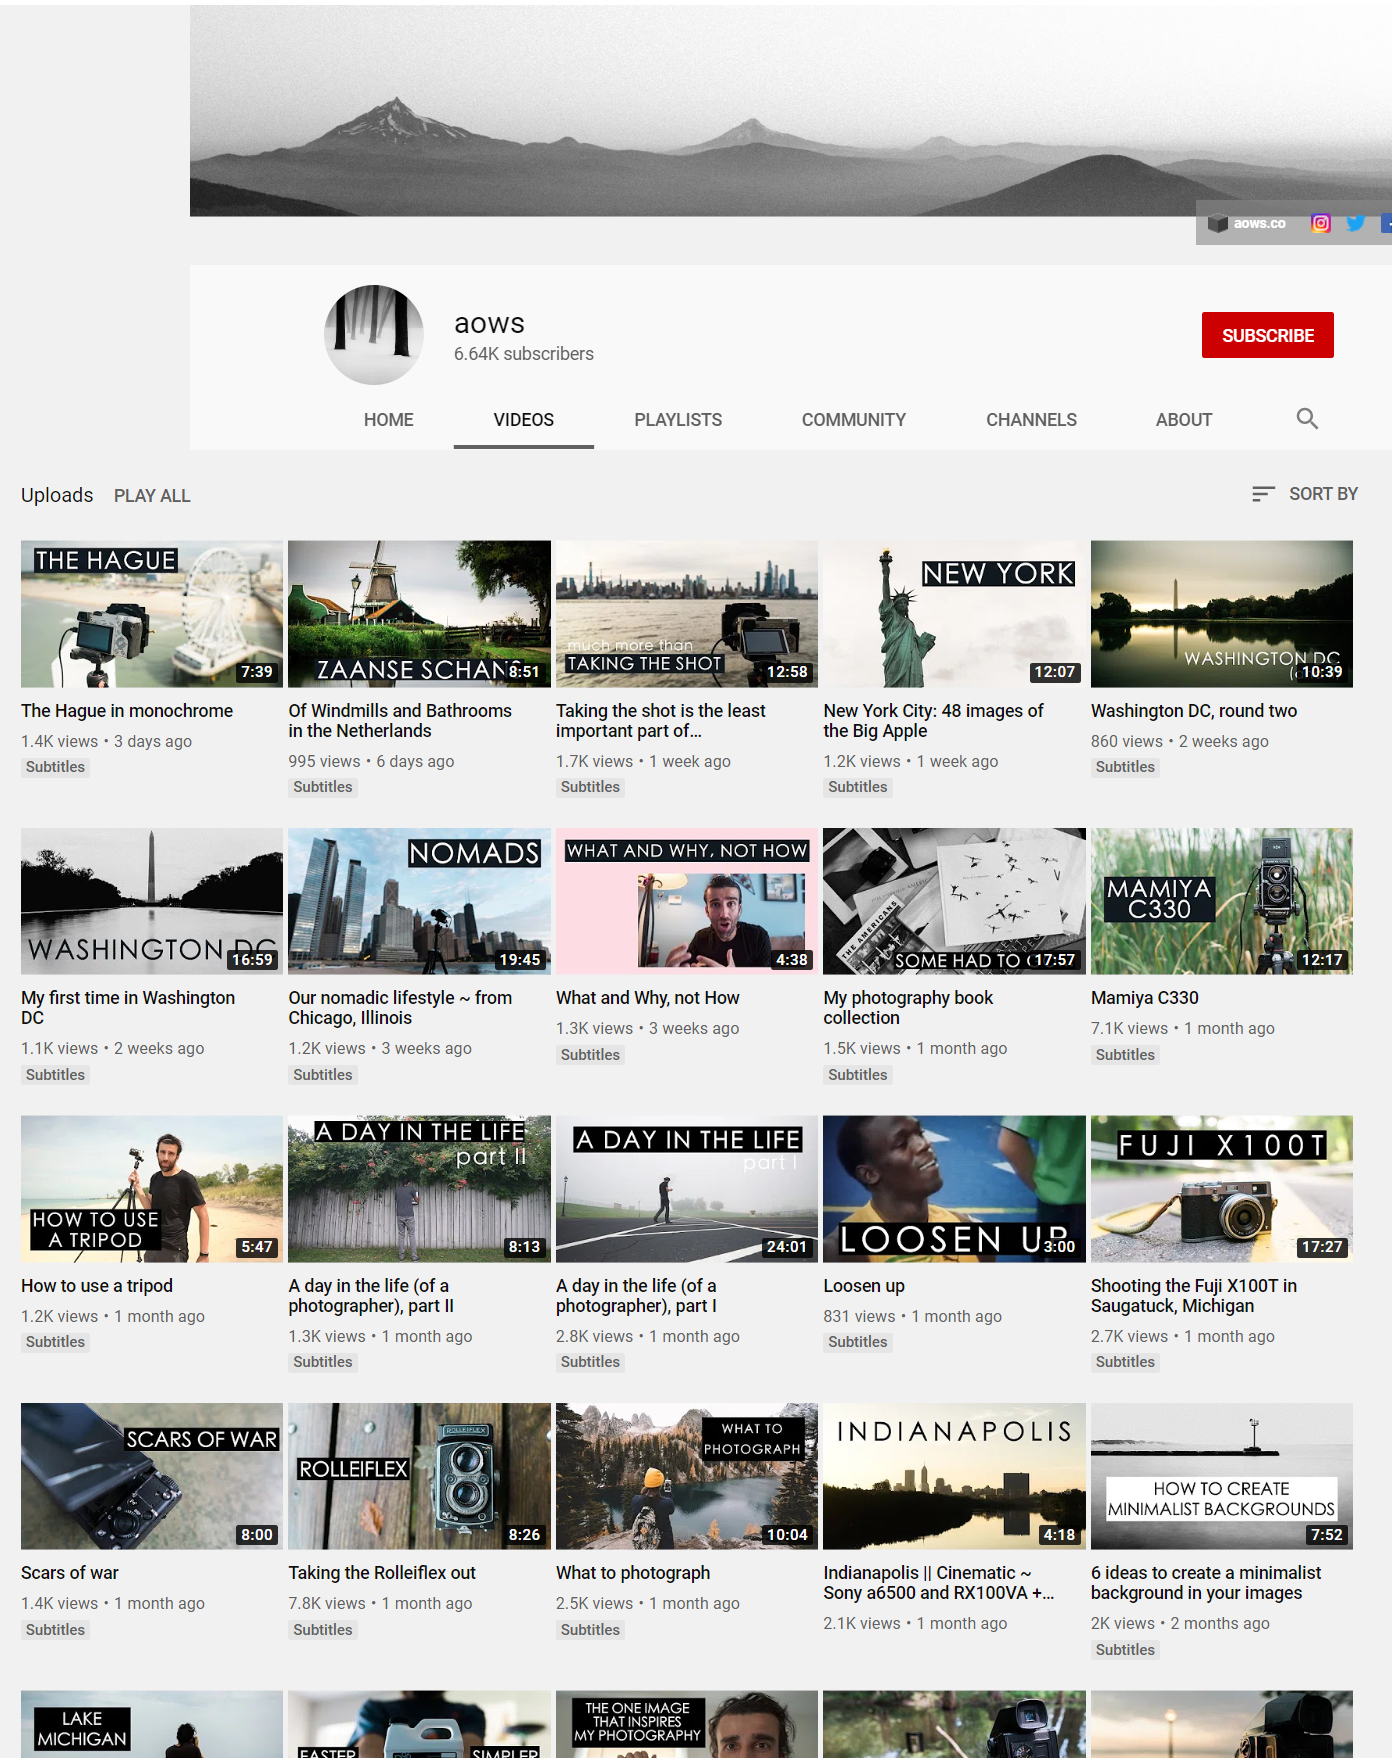
Task: Click Subtitles badge under The Hague video
Action: [x=55, y=767]
